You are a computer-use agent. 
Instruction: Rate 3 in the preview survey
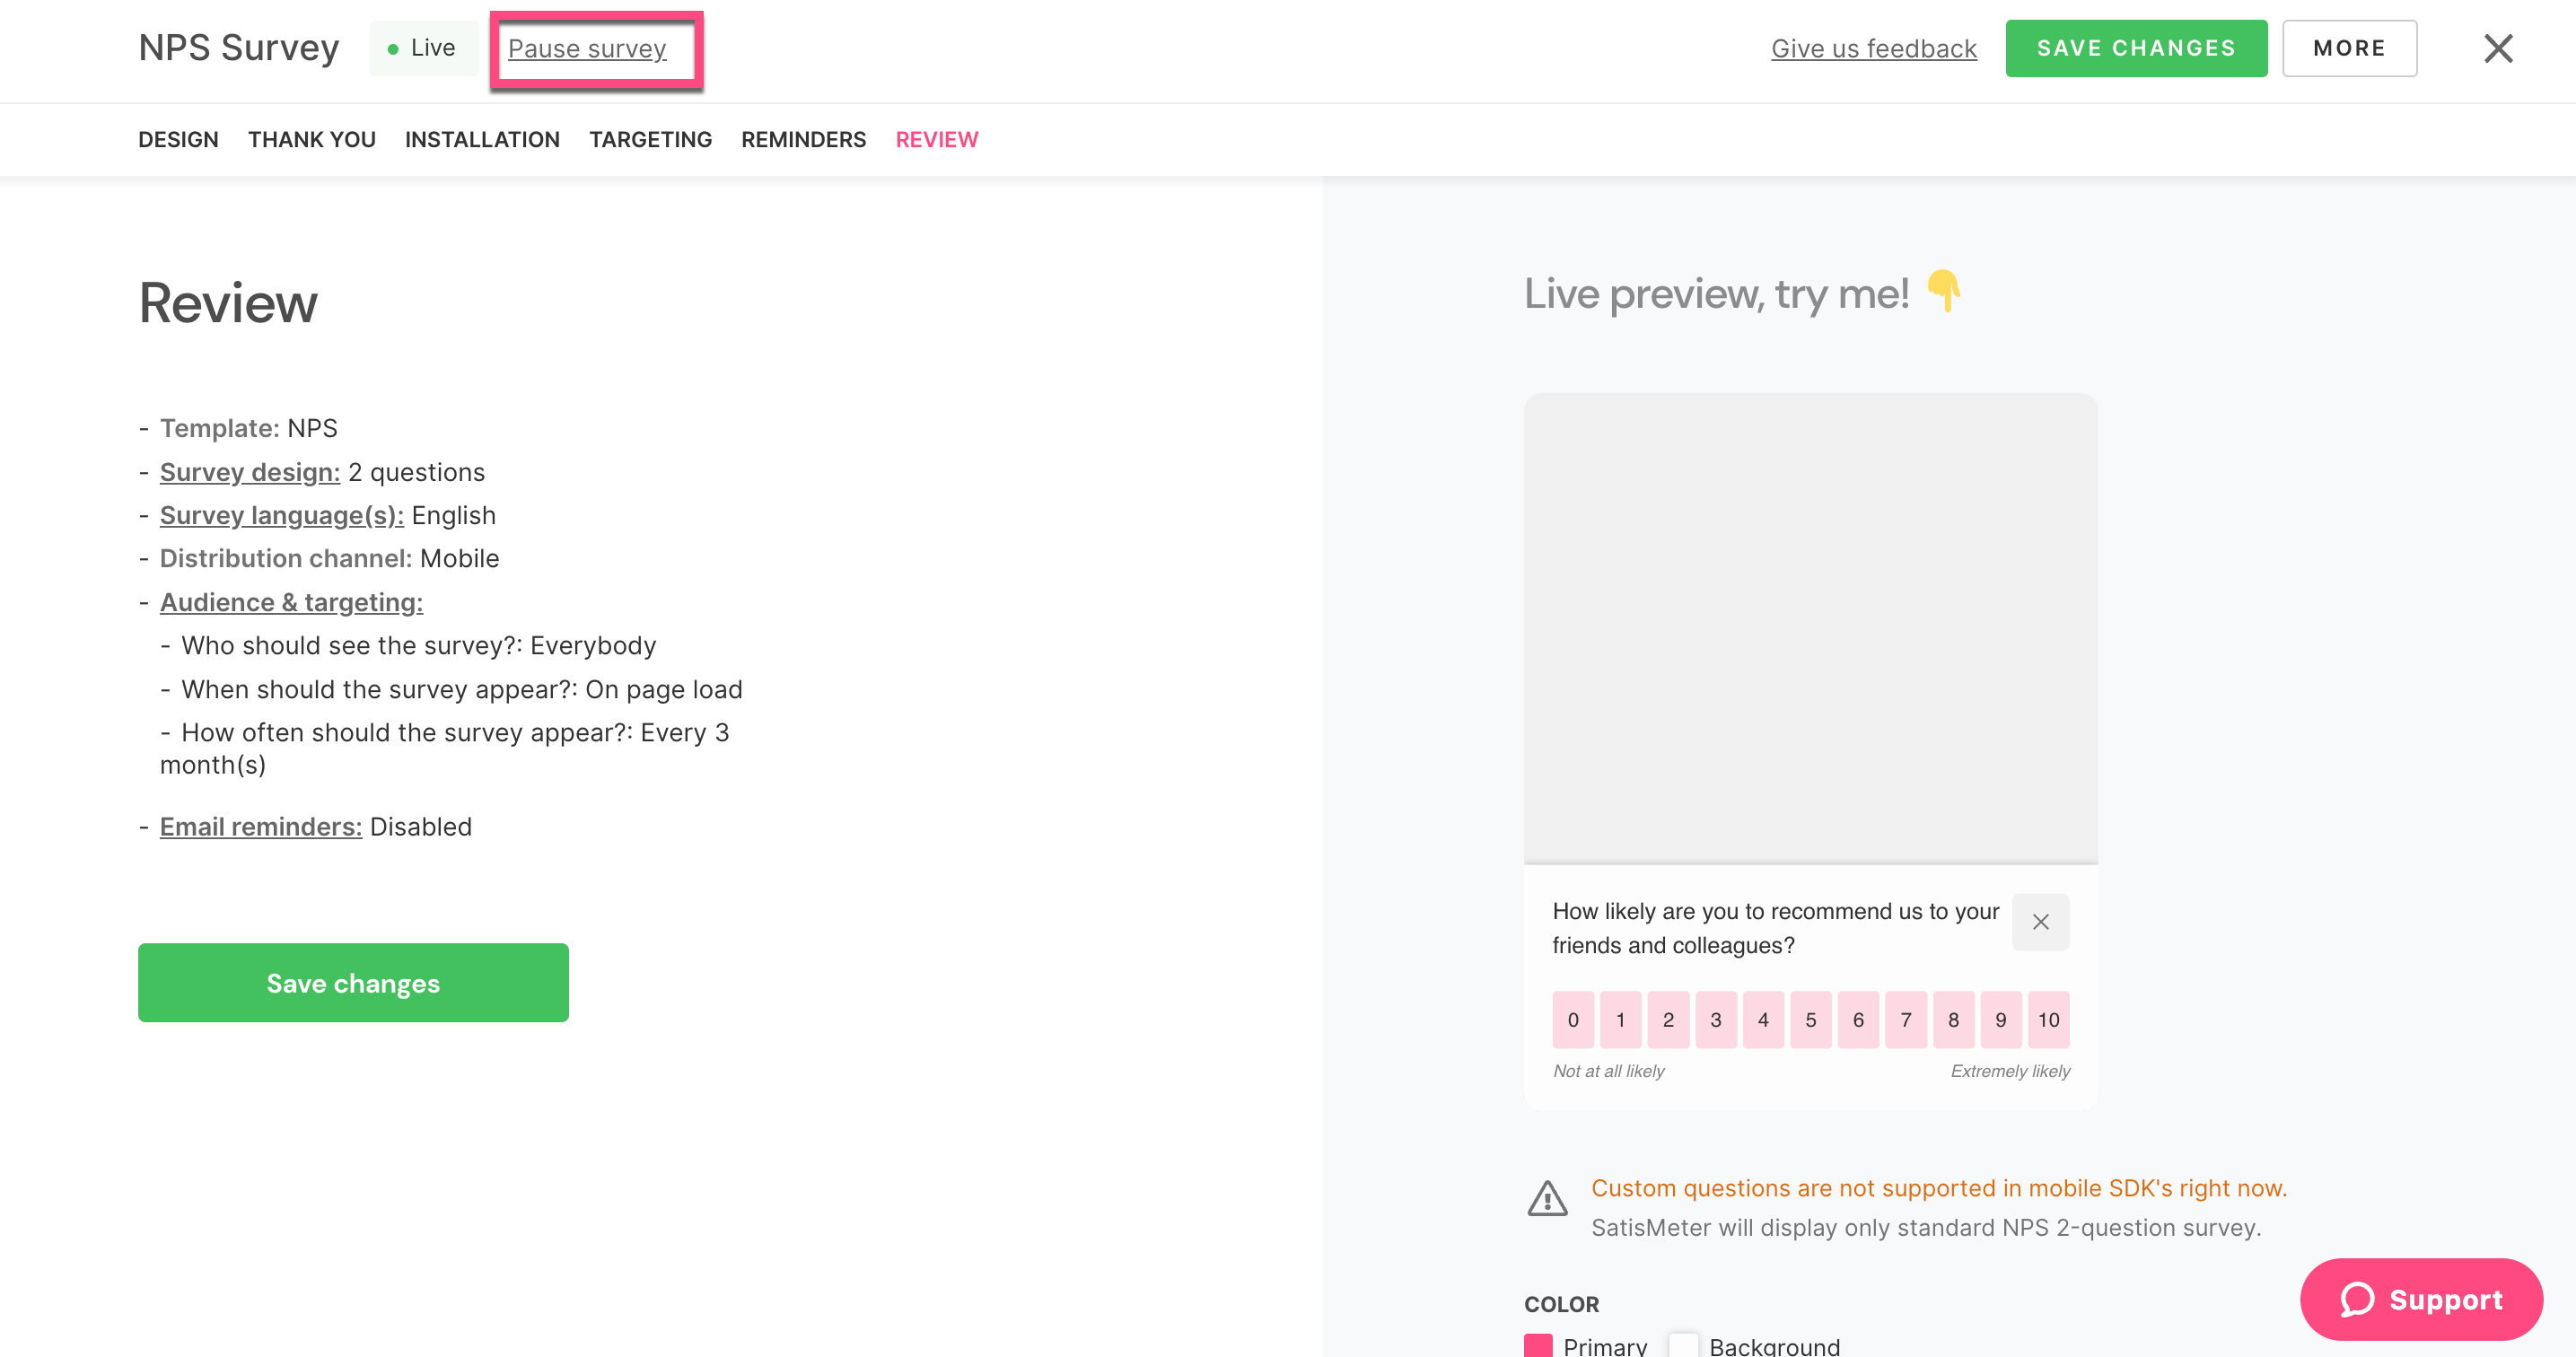tap(1715, 1019)
